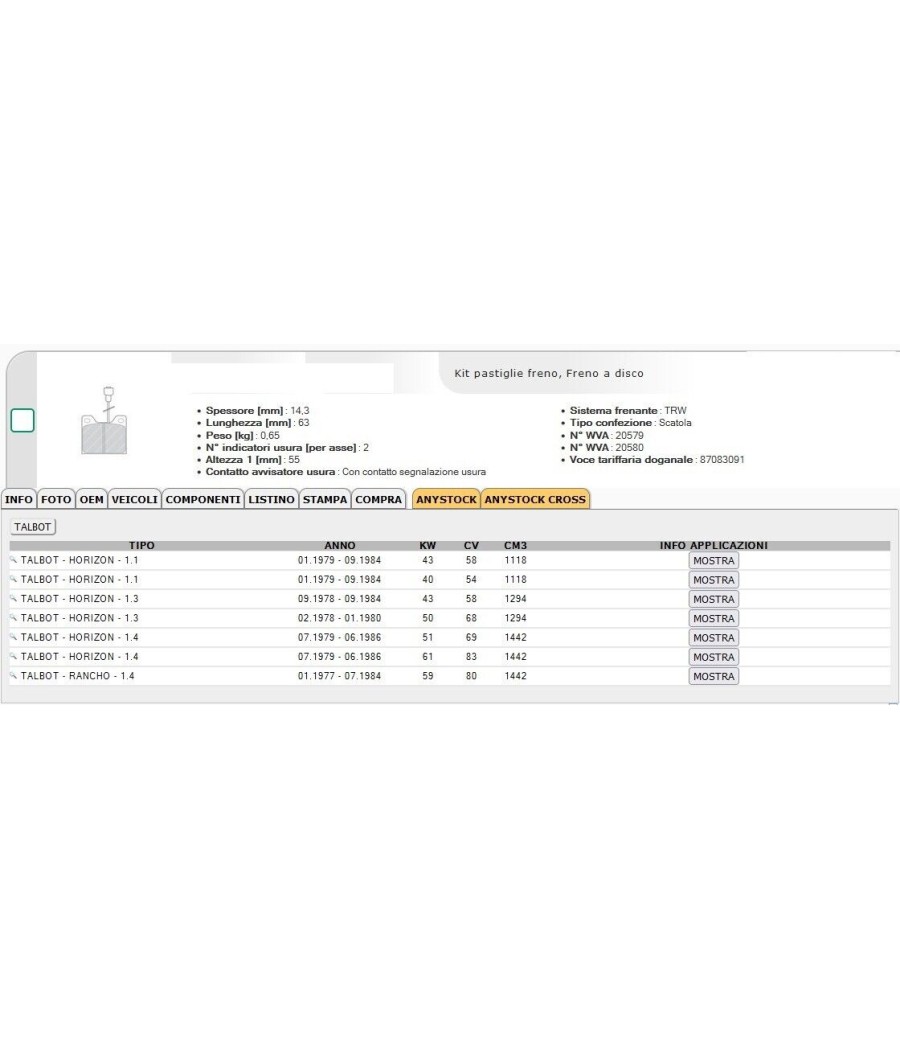
Task: Click magnifier icon of Horizon 1.3 68 CV row
Action: click(13, 618)
